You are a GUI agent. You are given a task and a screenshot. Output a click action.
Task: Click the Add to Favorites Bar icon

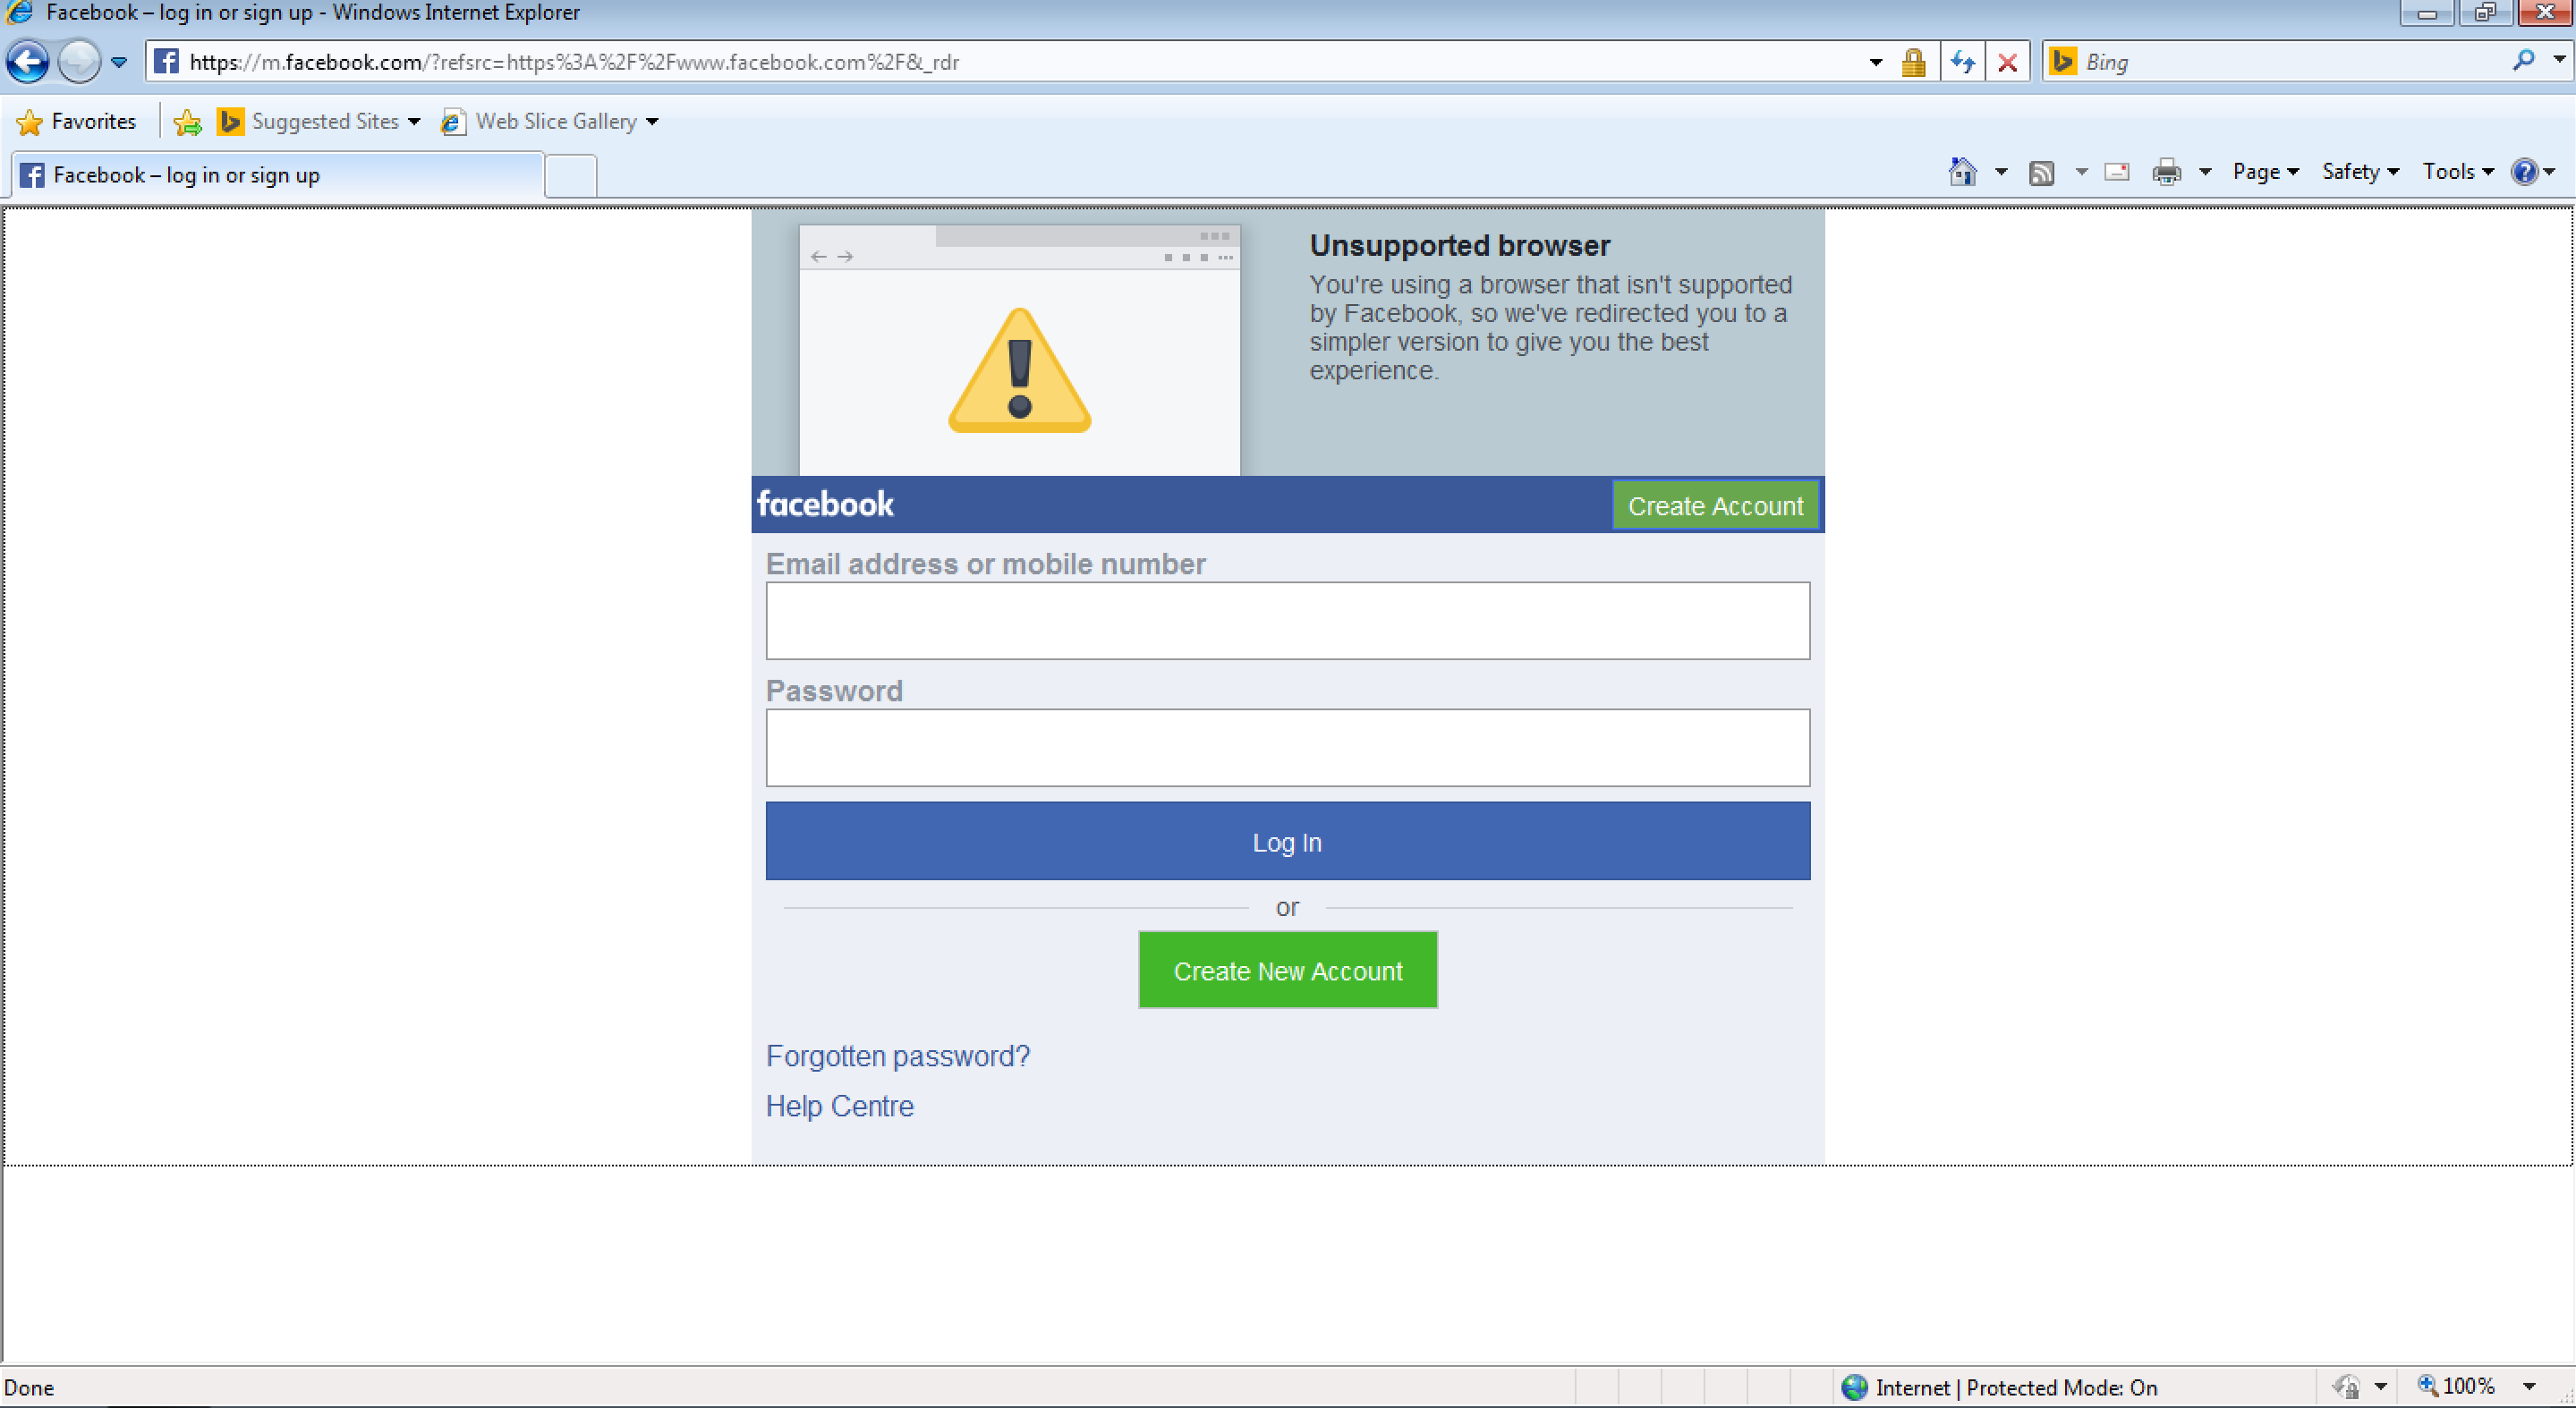(x=187, y=122)
